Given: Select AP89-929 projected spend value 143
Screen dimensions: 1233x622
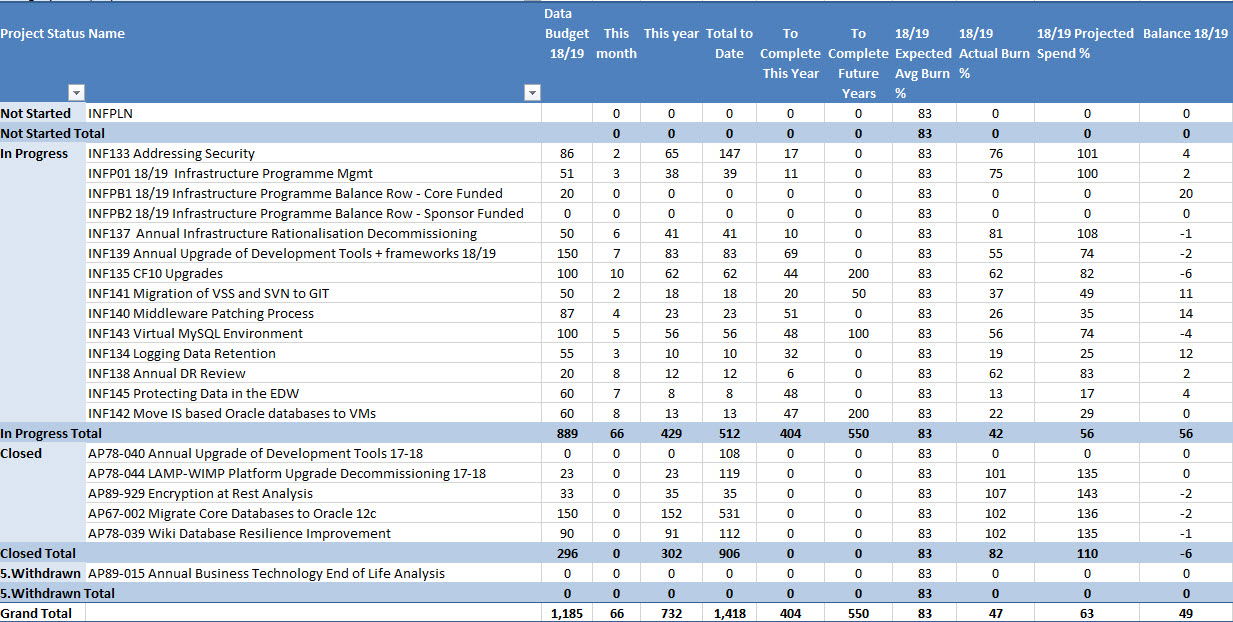Looking at the screenshot, I should 1087,493.
